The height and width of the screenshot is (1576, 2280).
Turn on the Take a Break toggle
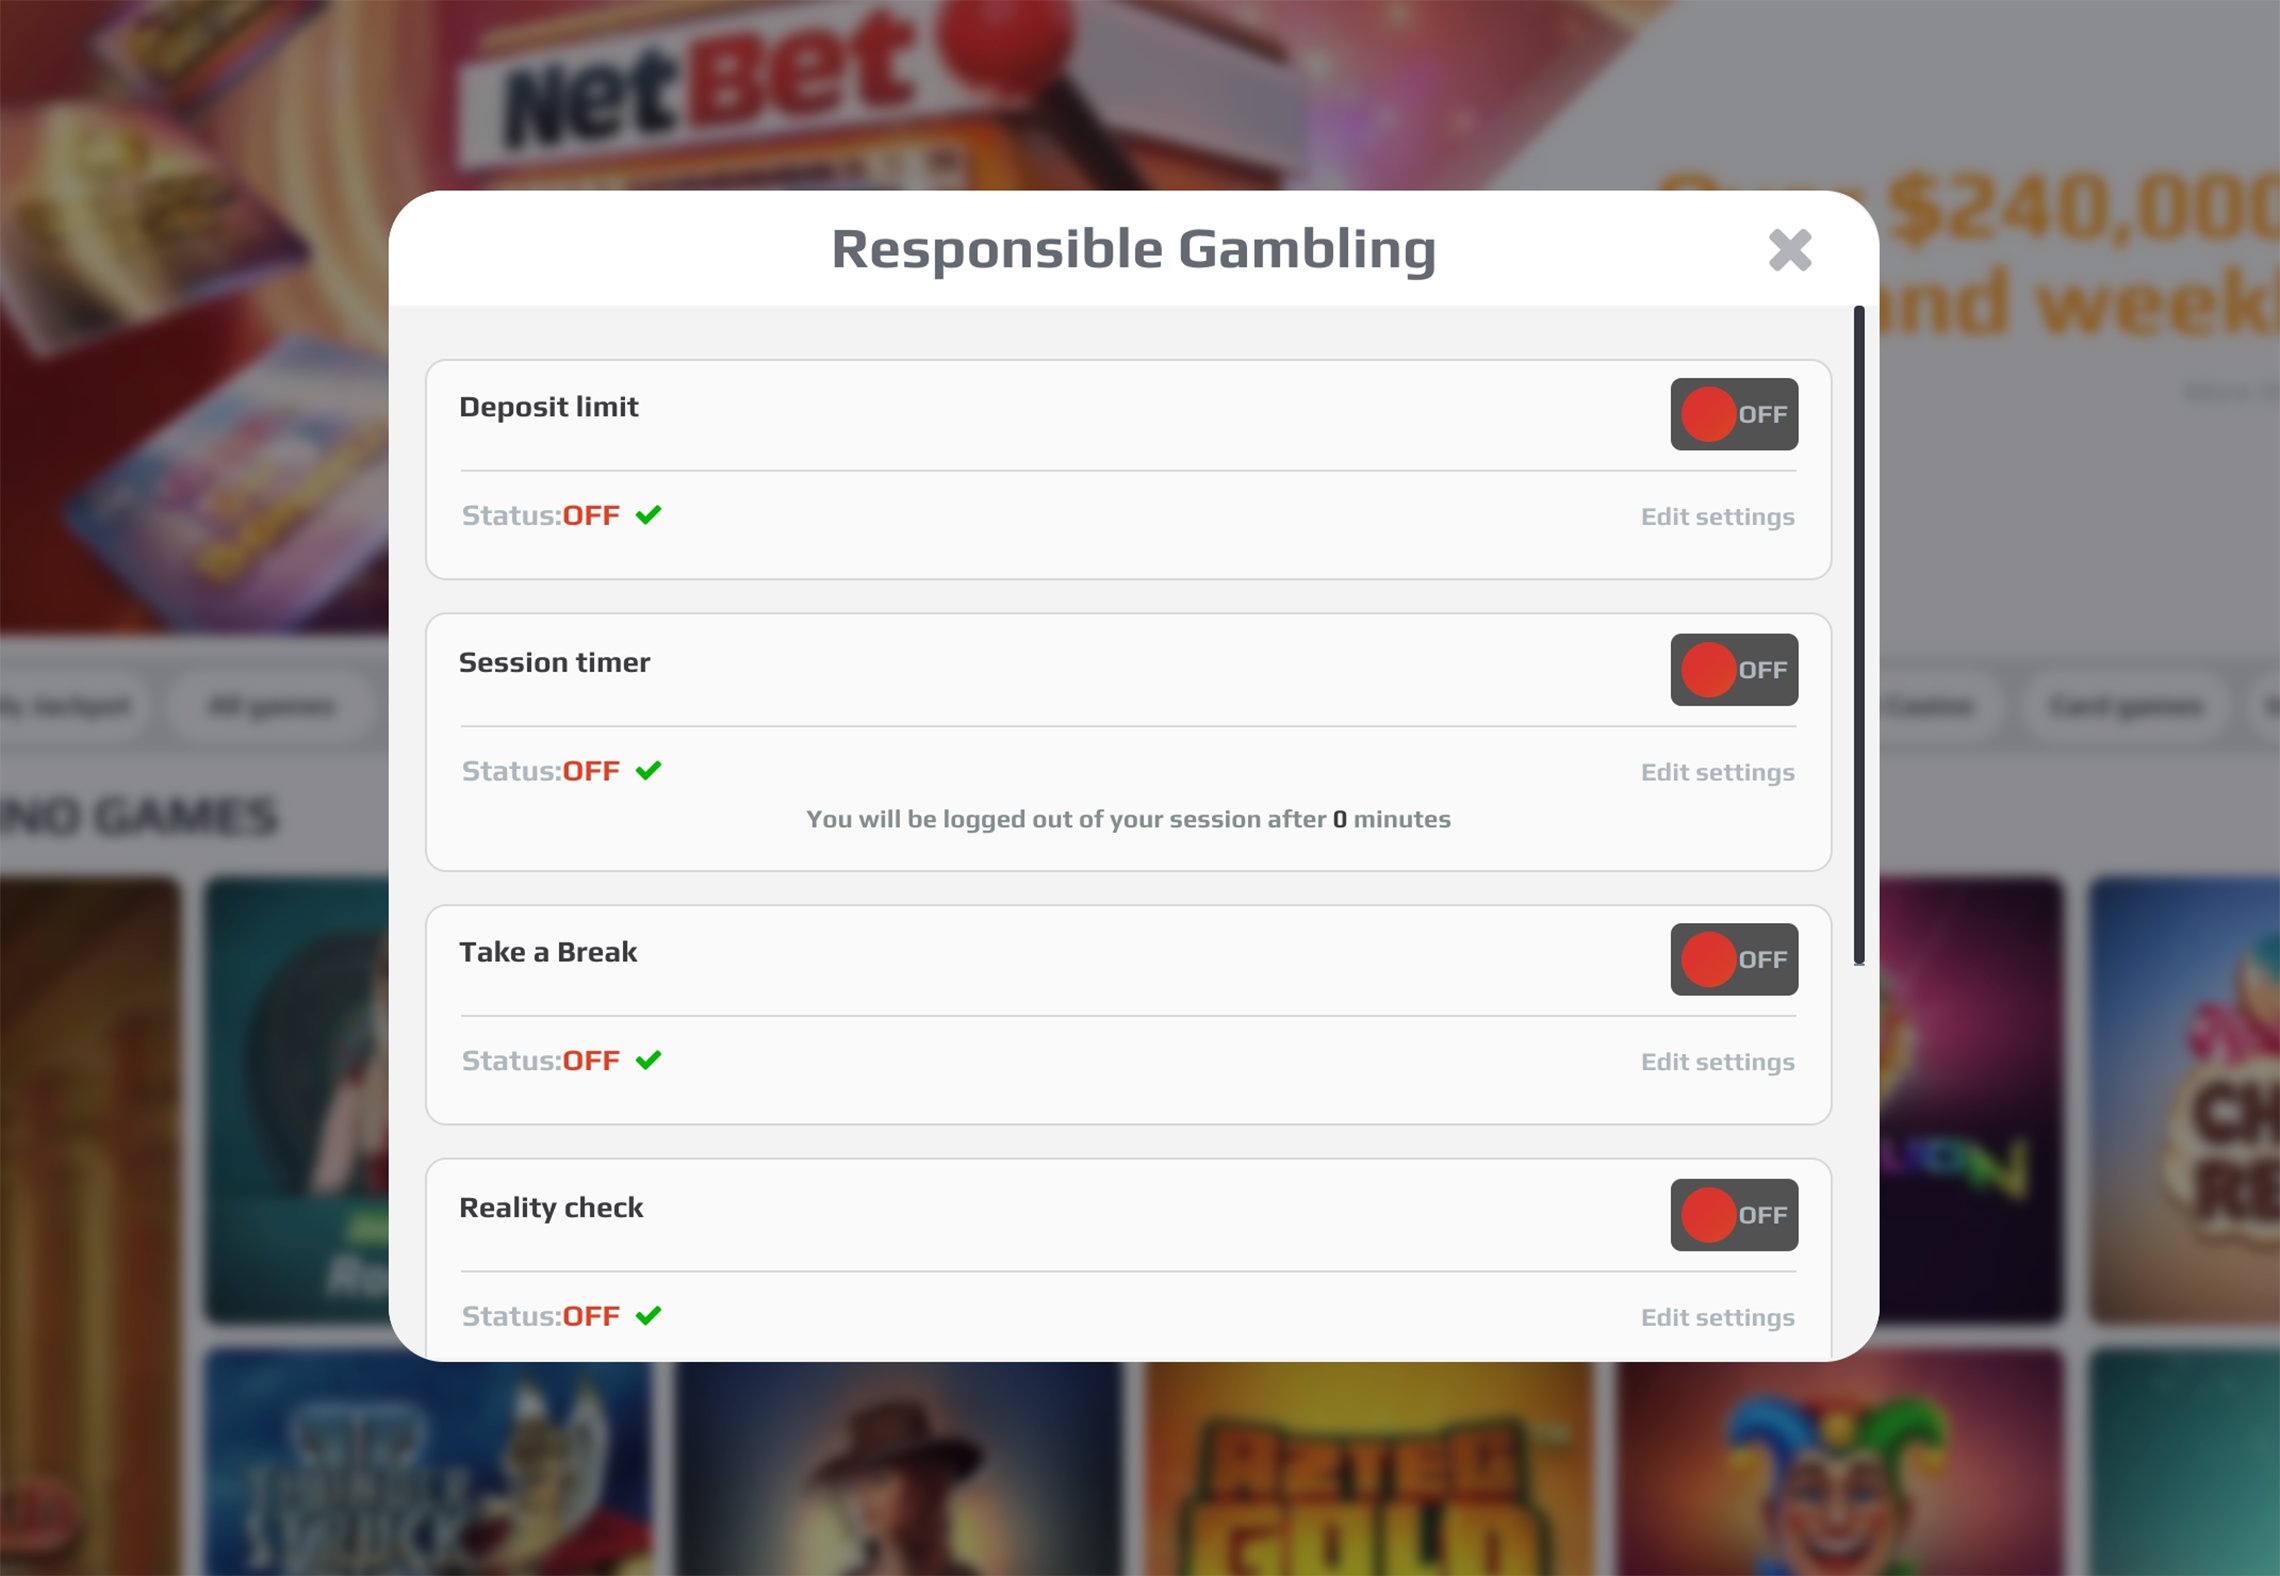1734,959
